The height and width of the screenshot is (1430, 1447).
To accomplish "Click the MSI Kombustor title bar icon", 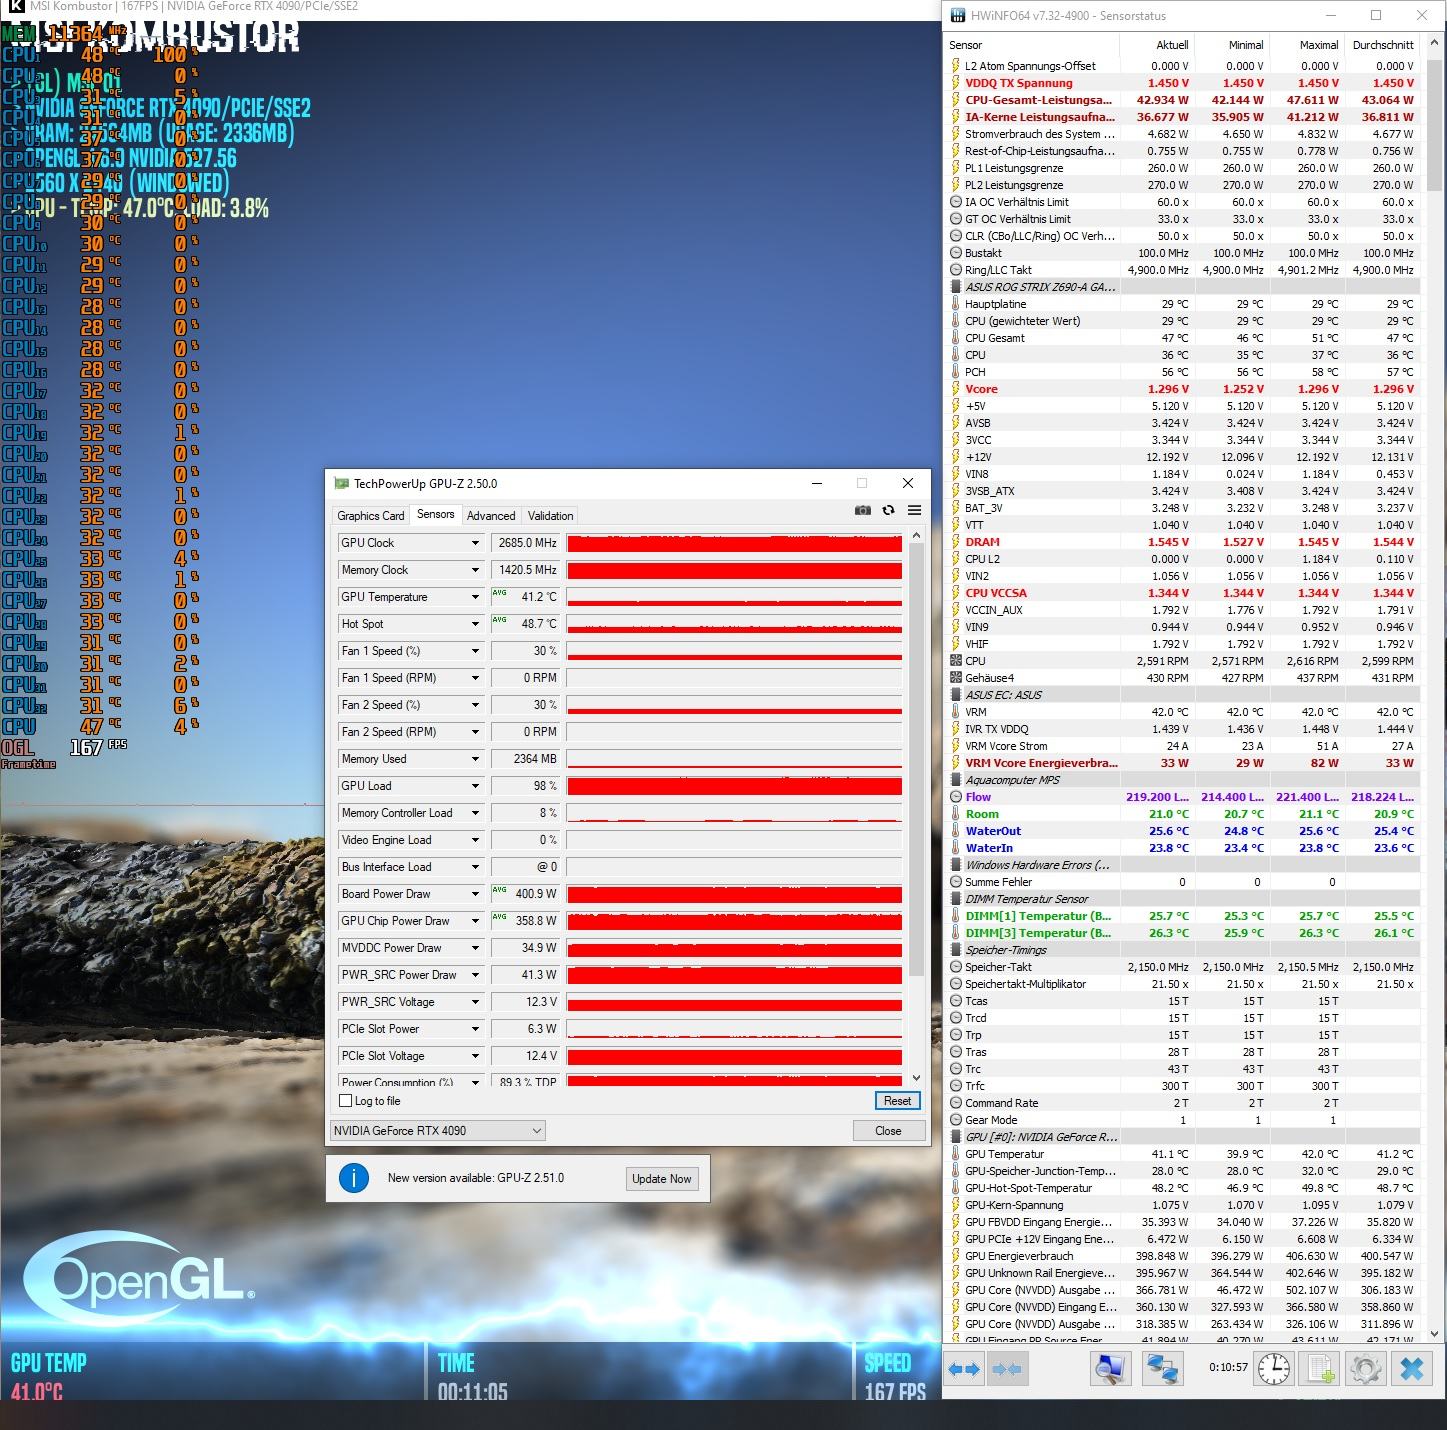I will (x=15, y=7).
